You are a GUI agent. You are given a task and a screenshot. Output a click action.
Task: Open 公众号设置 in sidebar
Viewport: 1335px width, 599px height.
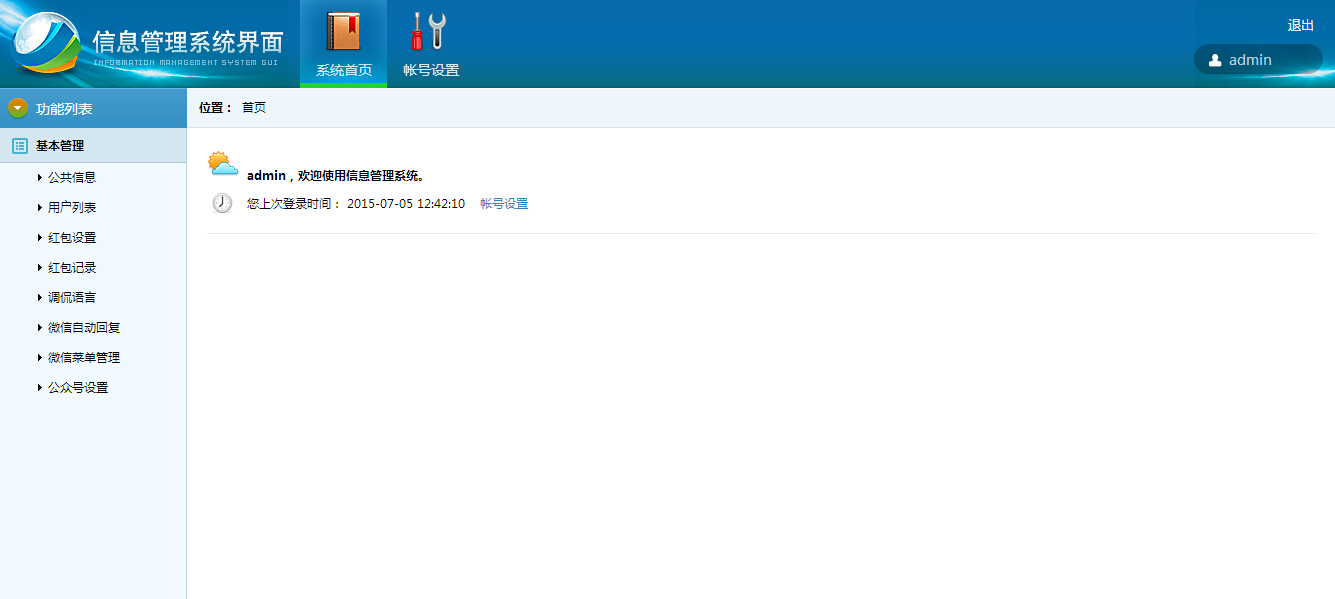(x=78, y=388)
